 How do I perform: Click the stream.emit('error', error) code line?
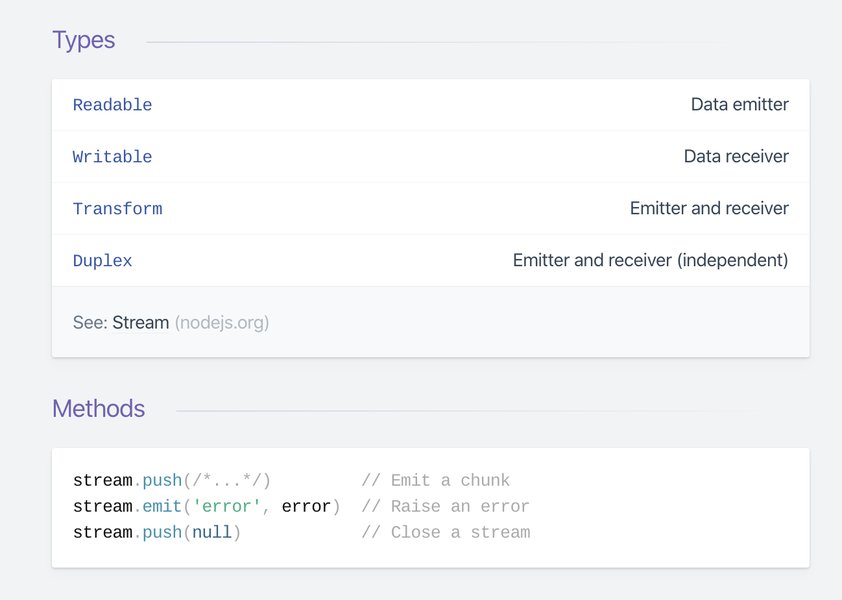[207, 507]
